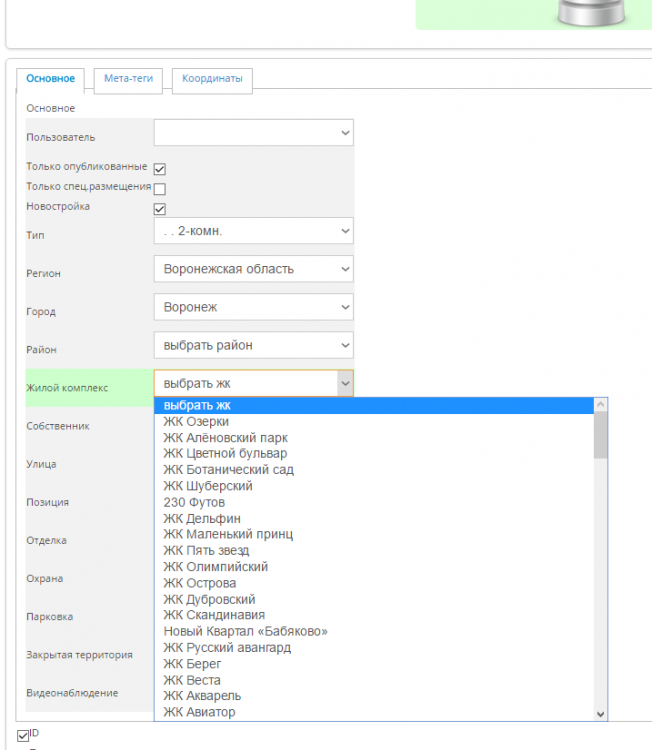Enable Только спец.размещения checkbox
Viewport: 652px width, 750px height.
pos(159,188)
